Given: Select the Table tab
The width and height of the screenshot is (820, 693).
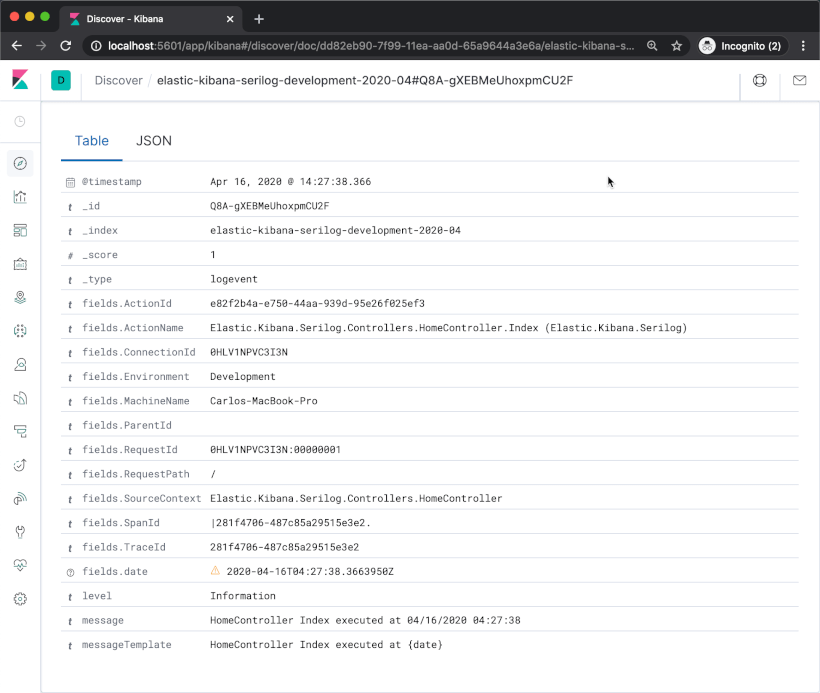Looking at the screenshot, I should pyautogui.click(x=92, y=141).
